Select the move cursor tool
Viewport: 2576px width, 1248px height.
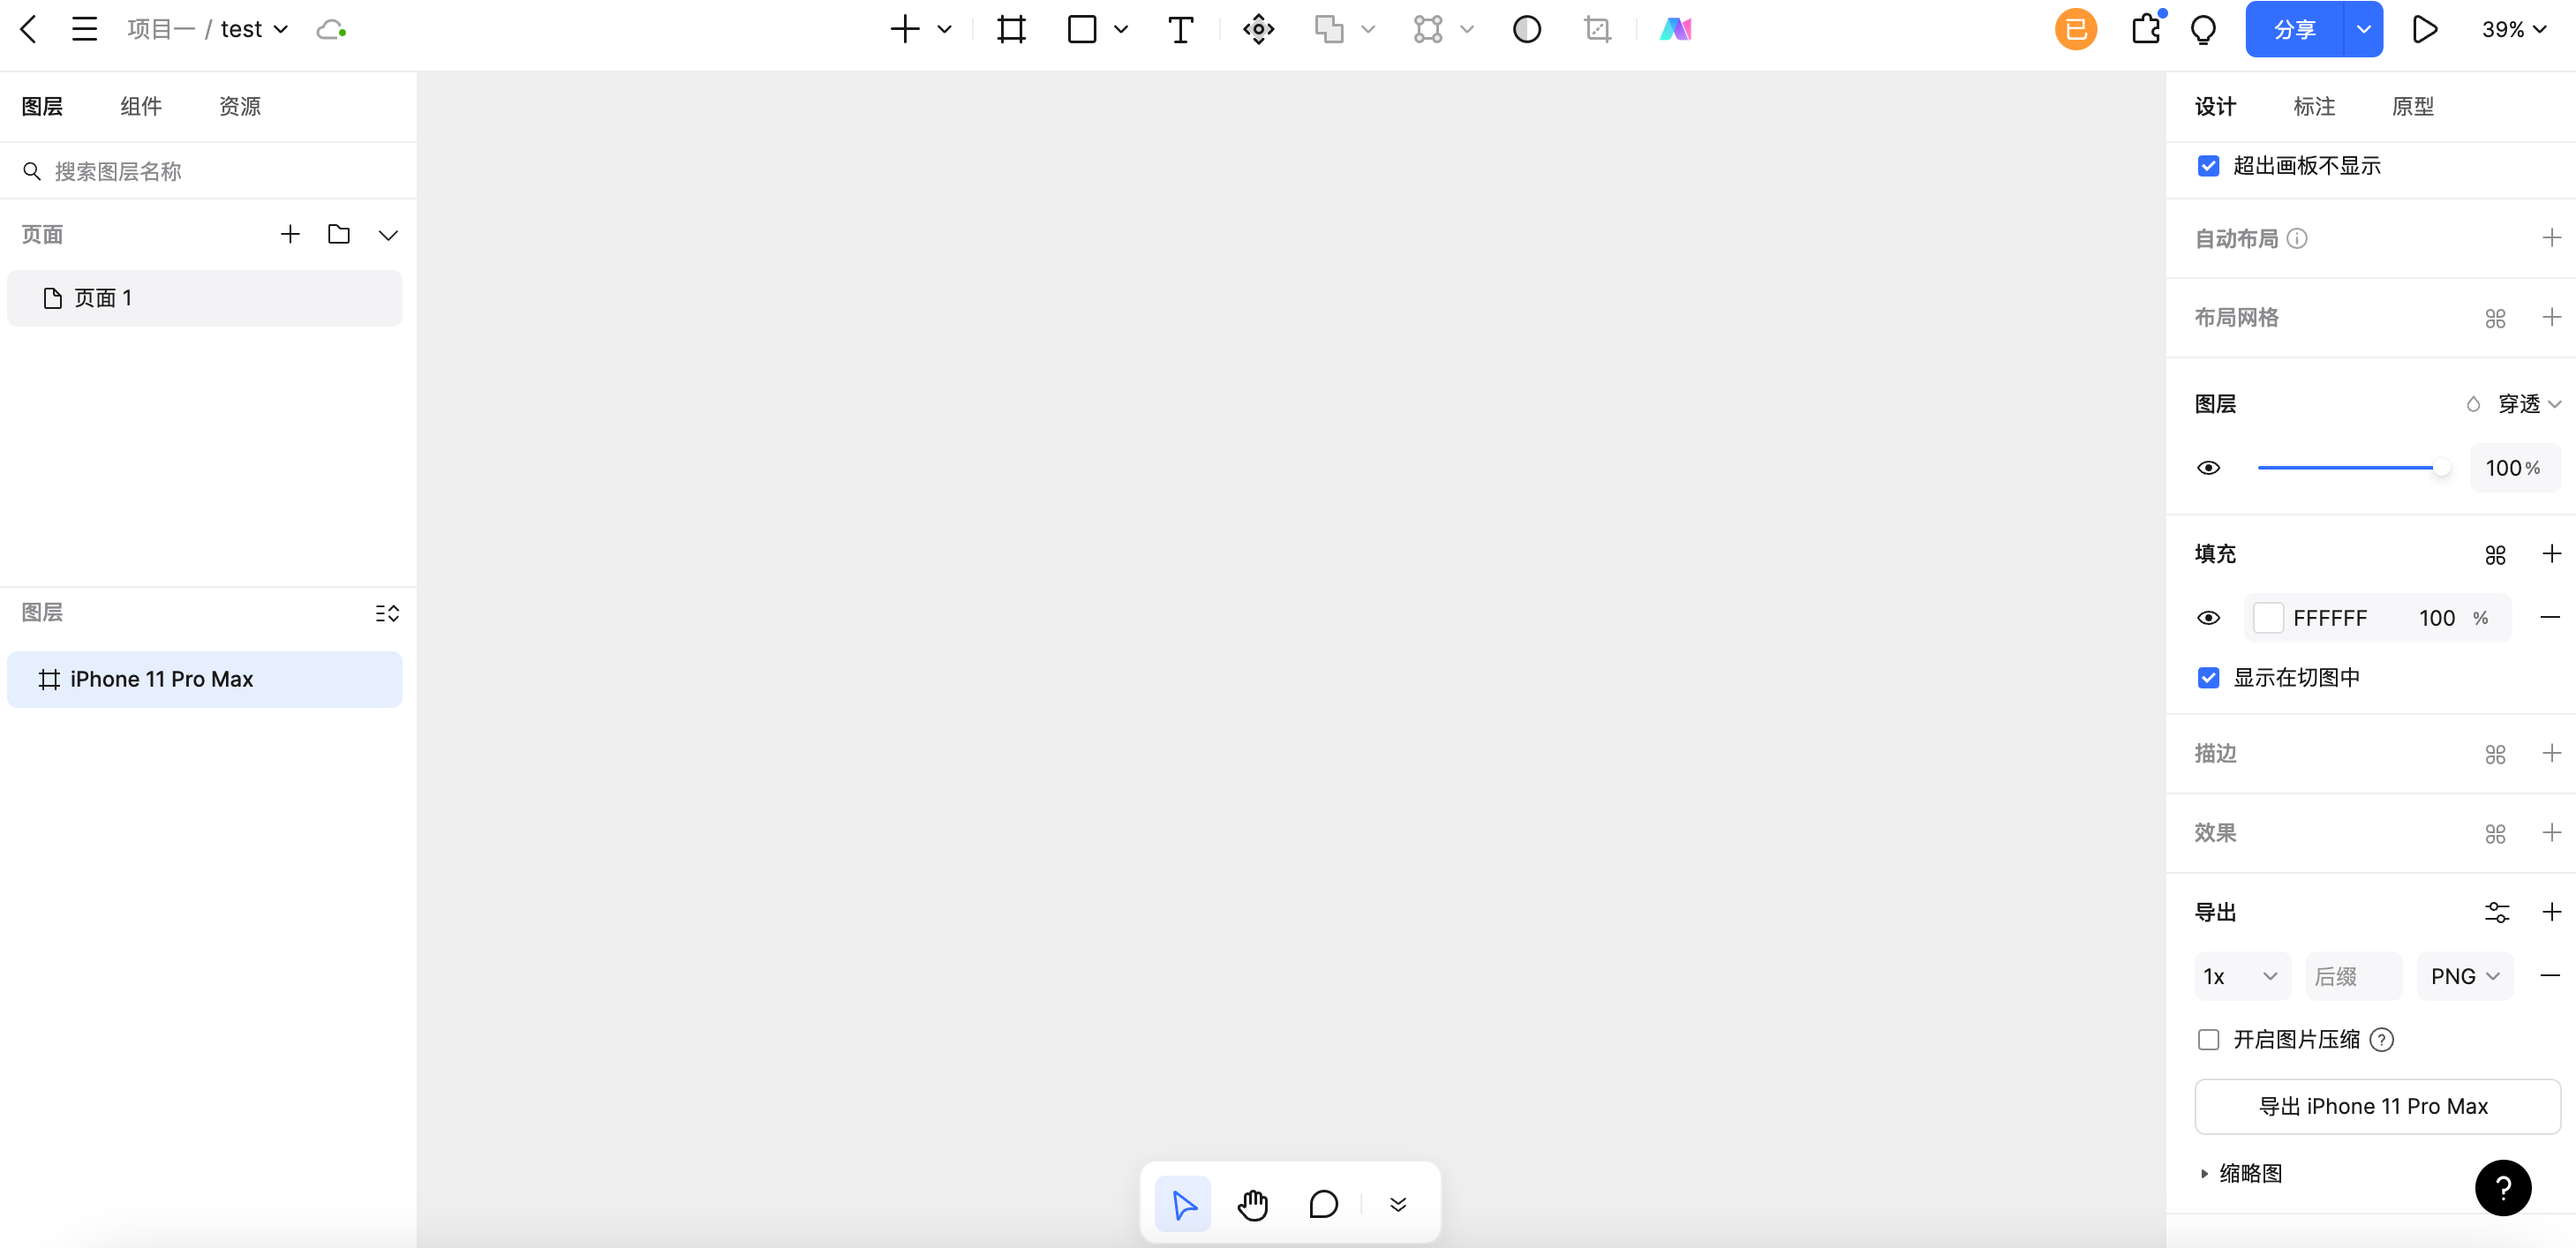(1182, 1204)
